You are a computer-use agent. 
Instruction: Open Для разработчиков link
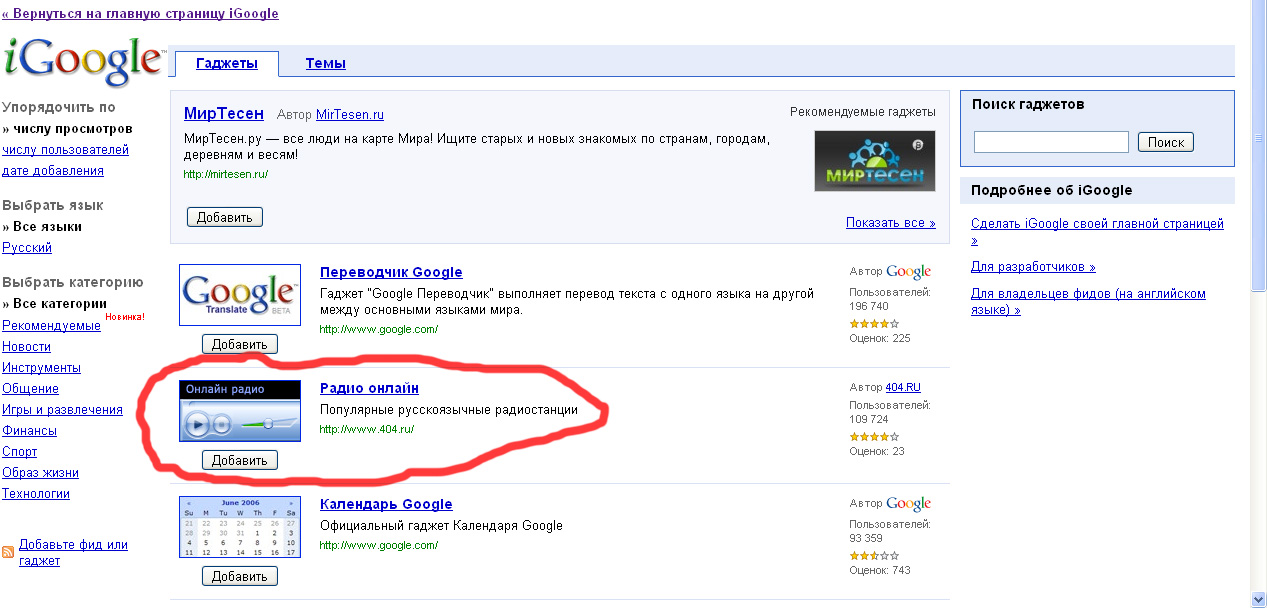click(x=1033, y=267)
